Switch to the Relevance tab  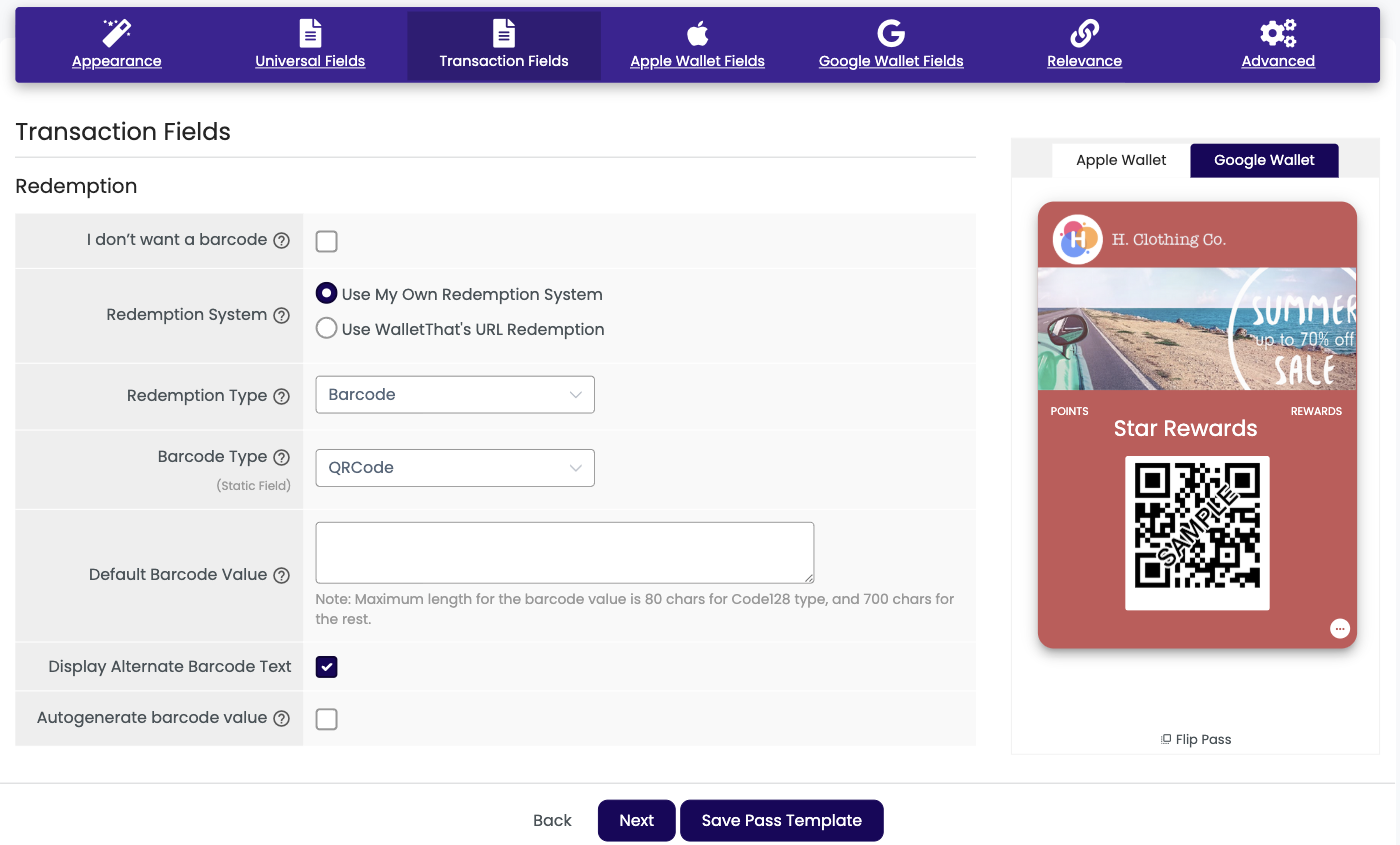pyautogui.click(x=1084, y=61)
